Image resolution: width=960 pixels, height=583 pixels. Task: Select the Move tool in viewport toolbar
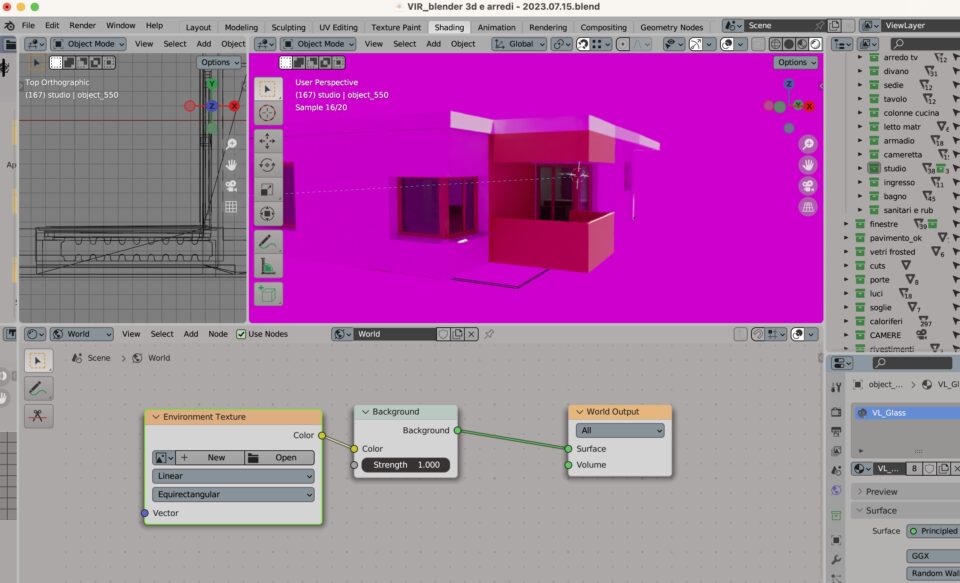point(267,141)
